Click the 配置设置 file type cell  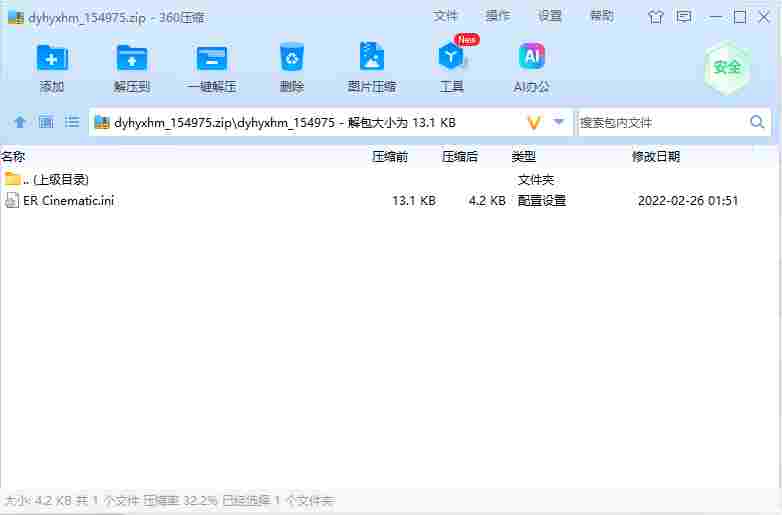[x=542, y=200]
